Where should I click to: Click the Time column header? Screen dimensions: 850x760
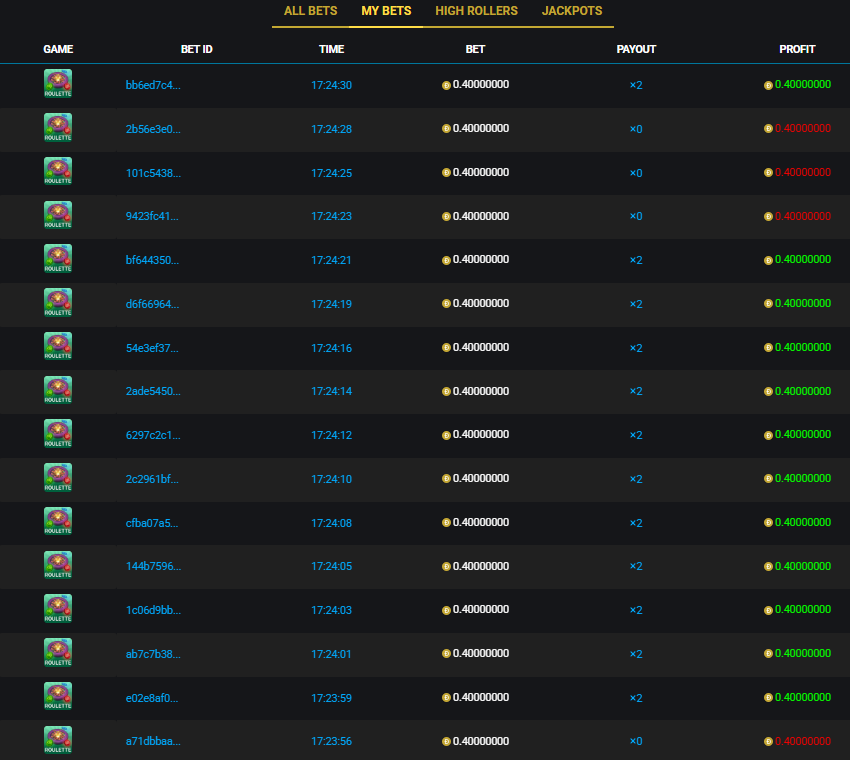(x=332, y=49)
